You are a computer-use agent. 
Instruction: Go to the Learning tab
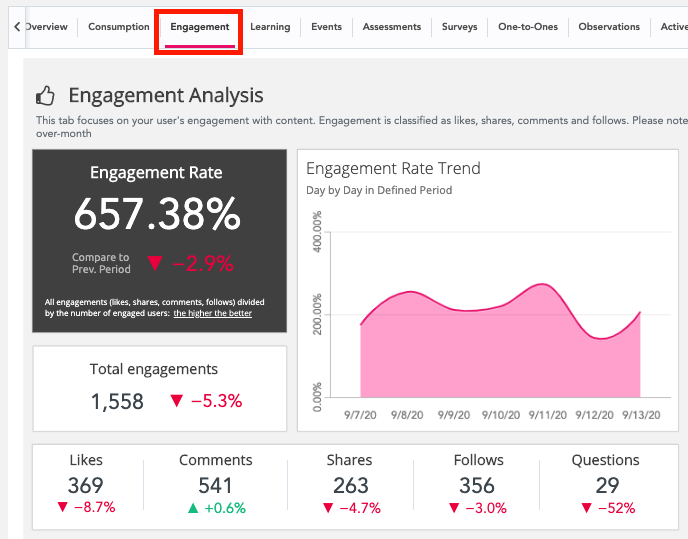click(270, 27)
